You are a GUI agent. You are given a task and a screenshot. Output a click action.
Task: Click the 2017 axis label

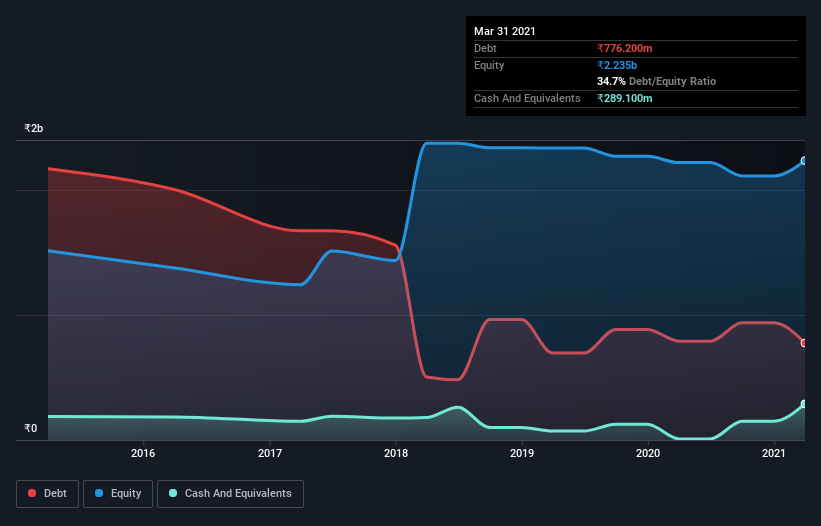[270, 453]
